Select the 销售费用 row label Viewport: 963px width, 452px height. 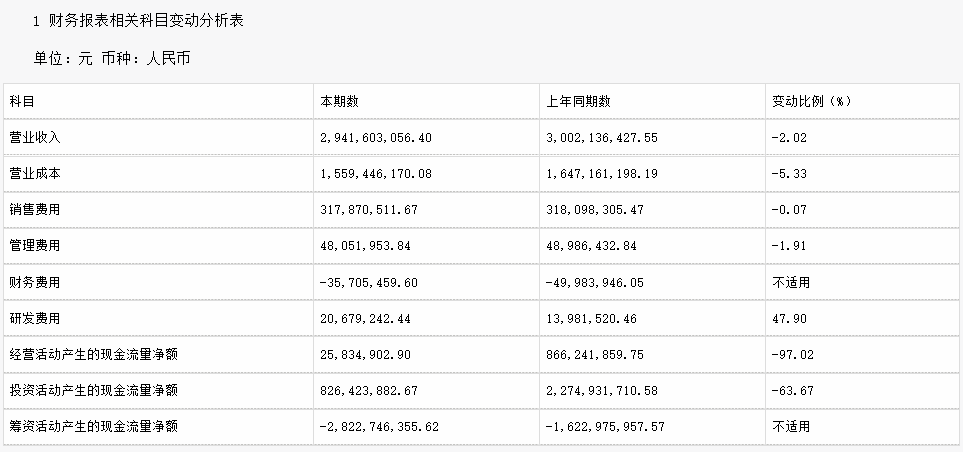coord(35,210)
